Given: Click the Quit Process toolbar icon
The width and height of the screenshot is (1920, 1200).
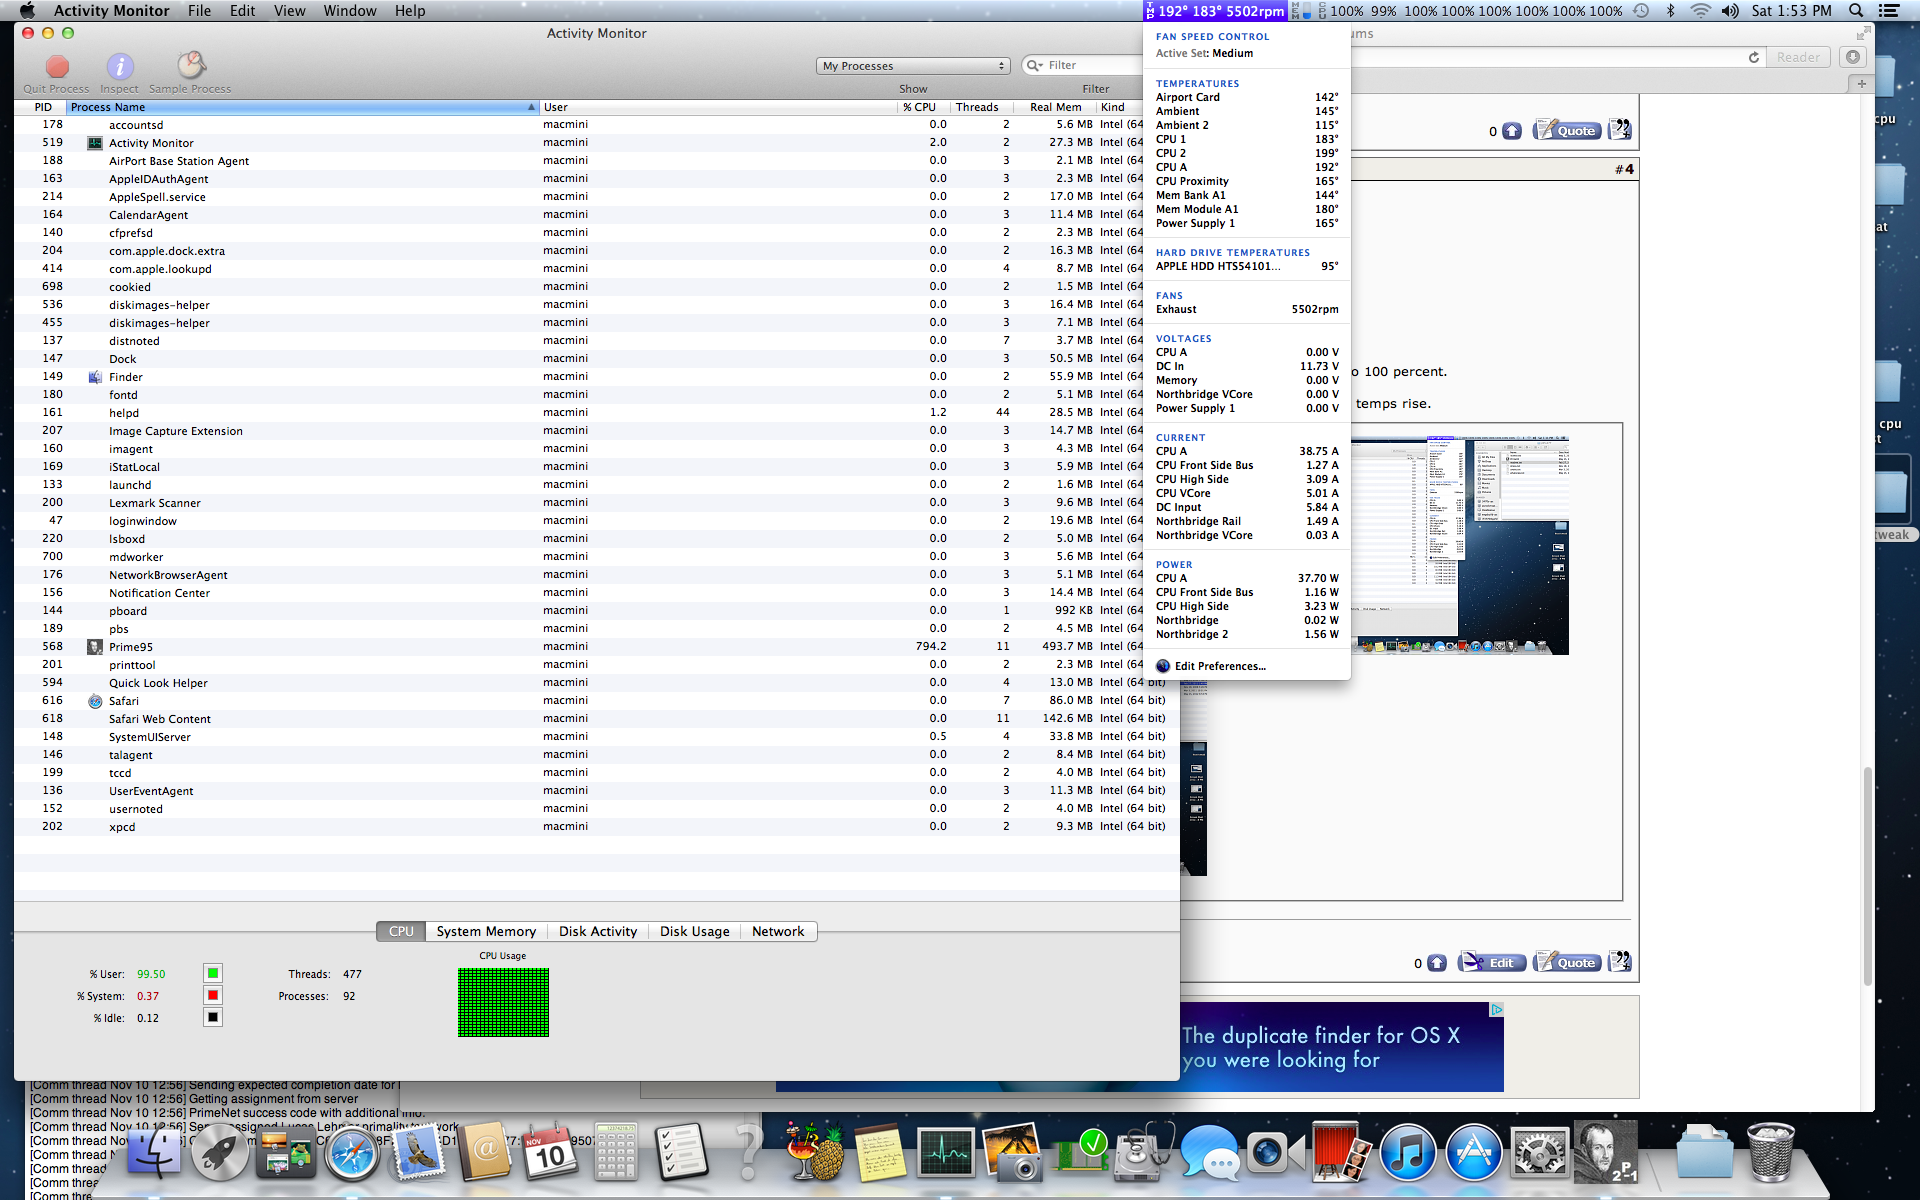Looking at the screenshot, I should point(57,66).
